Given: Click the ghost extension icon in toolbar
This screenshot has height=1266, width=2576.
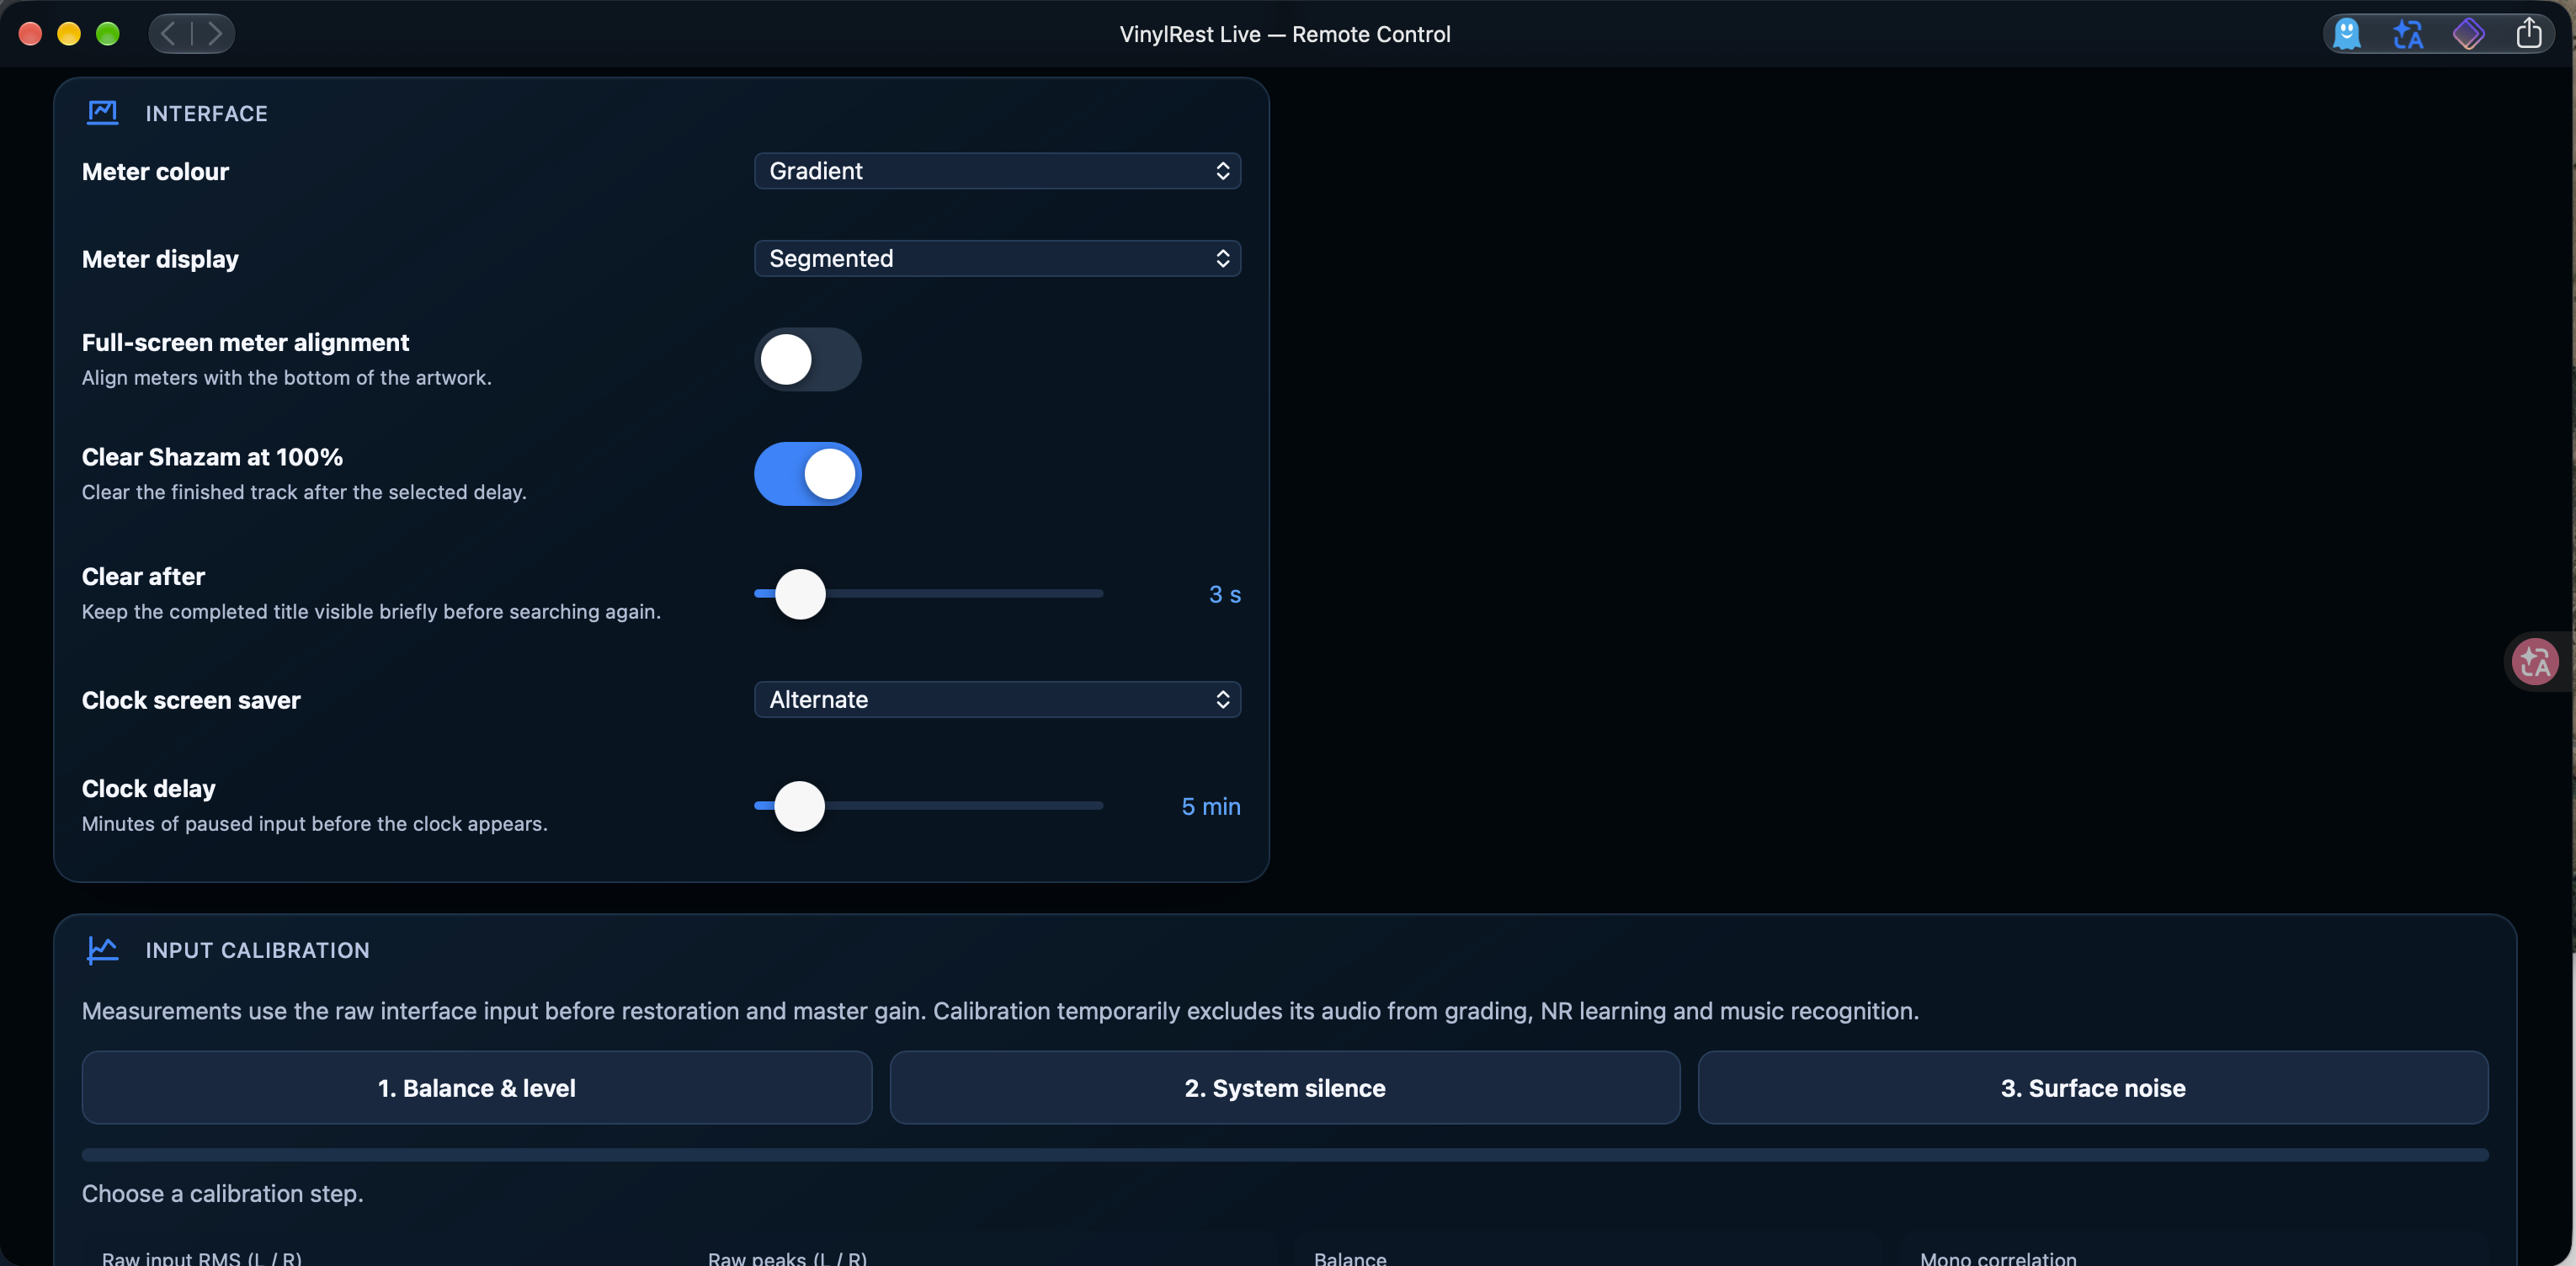Looking at the screenshot, I should (x=2346, y=34).
